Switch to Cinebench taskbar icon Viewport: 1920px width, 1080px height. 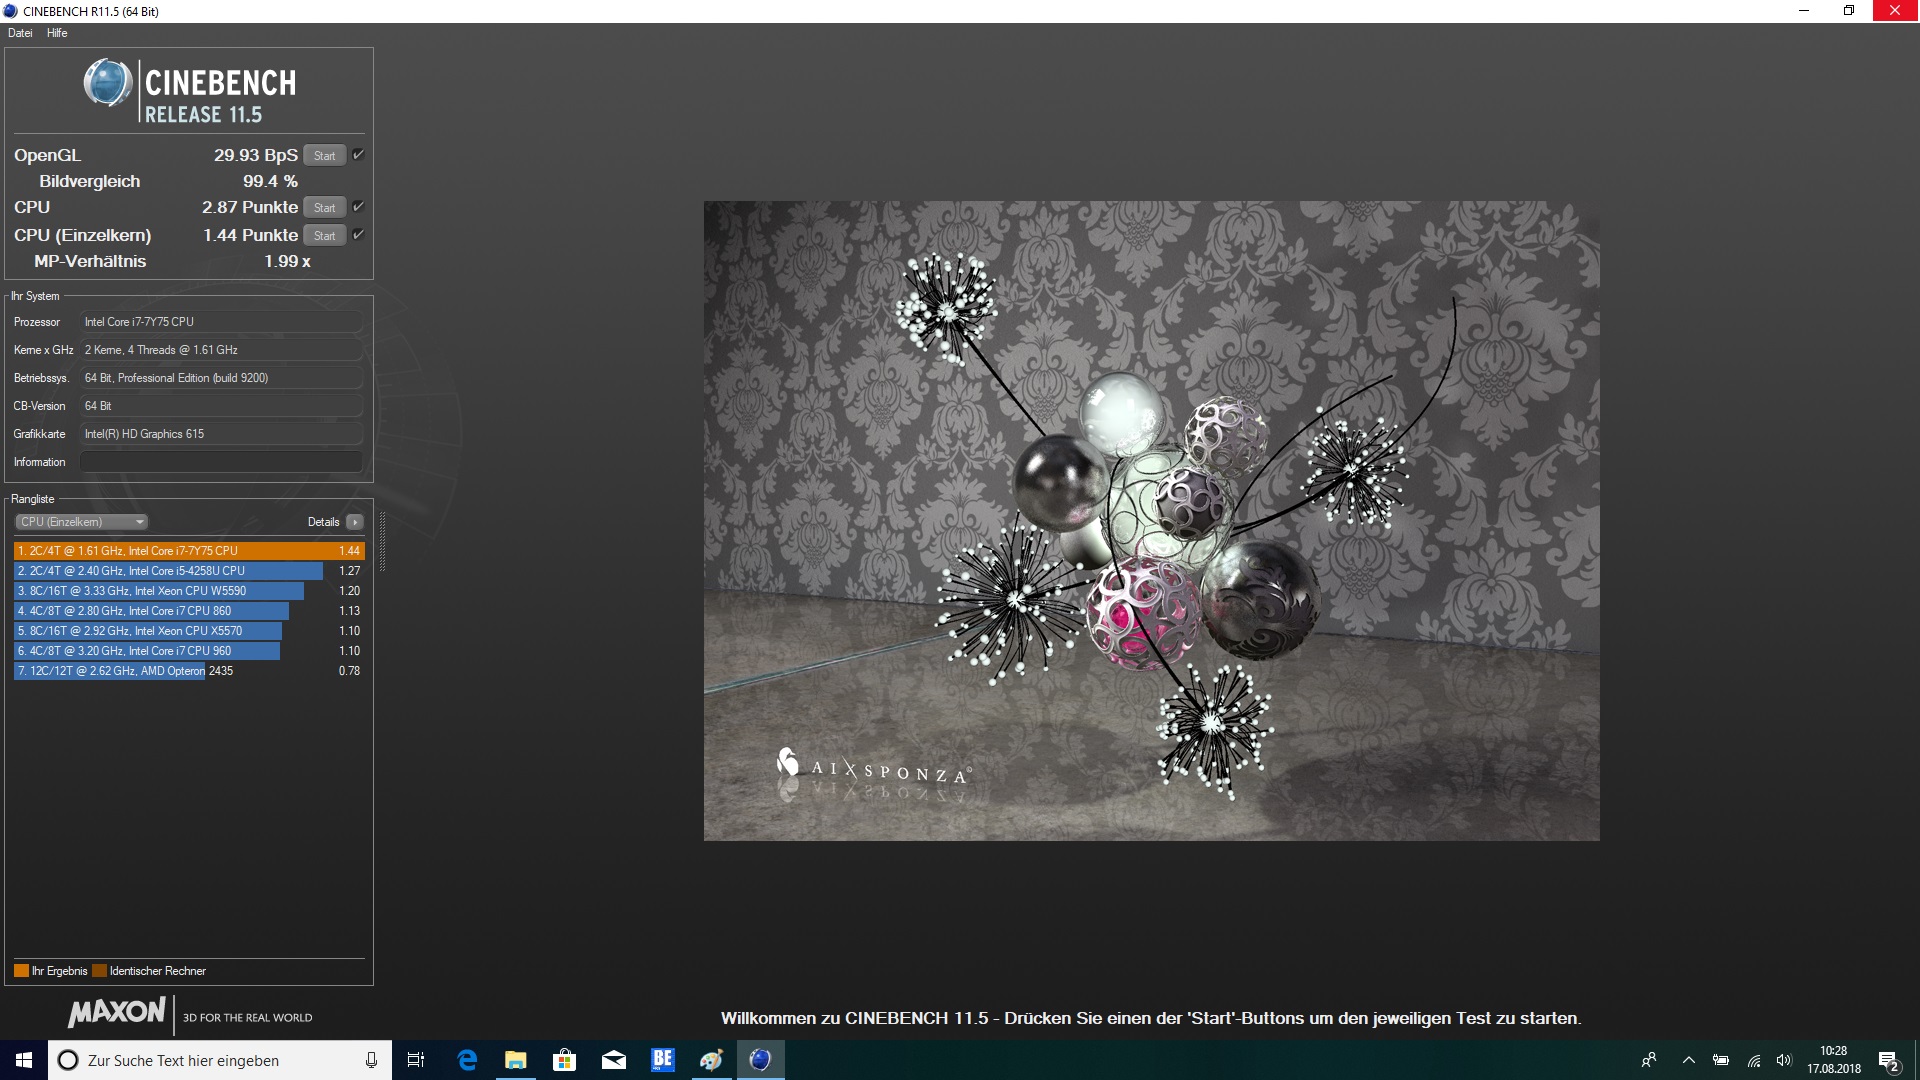coord(760,1060)
